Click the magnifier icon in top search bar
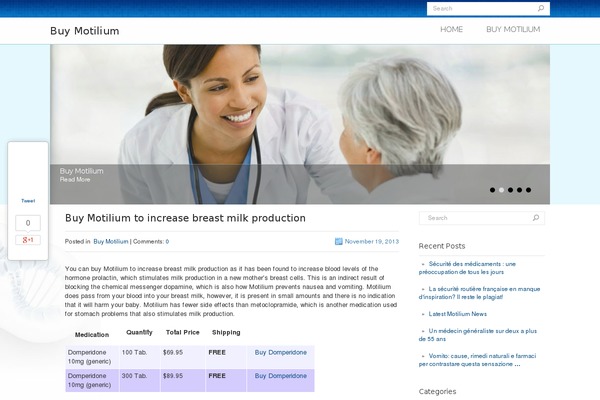Image resolution: width=600 pixels, height=400 pixels. (x=541, y=8)
